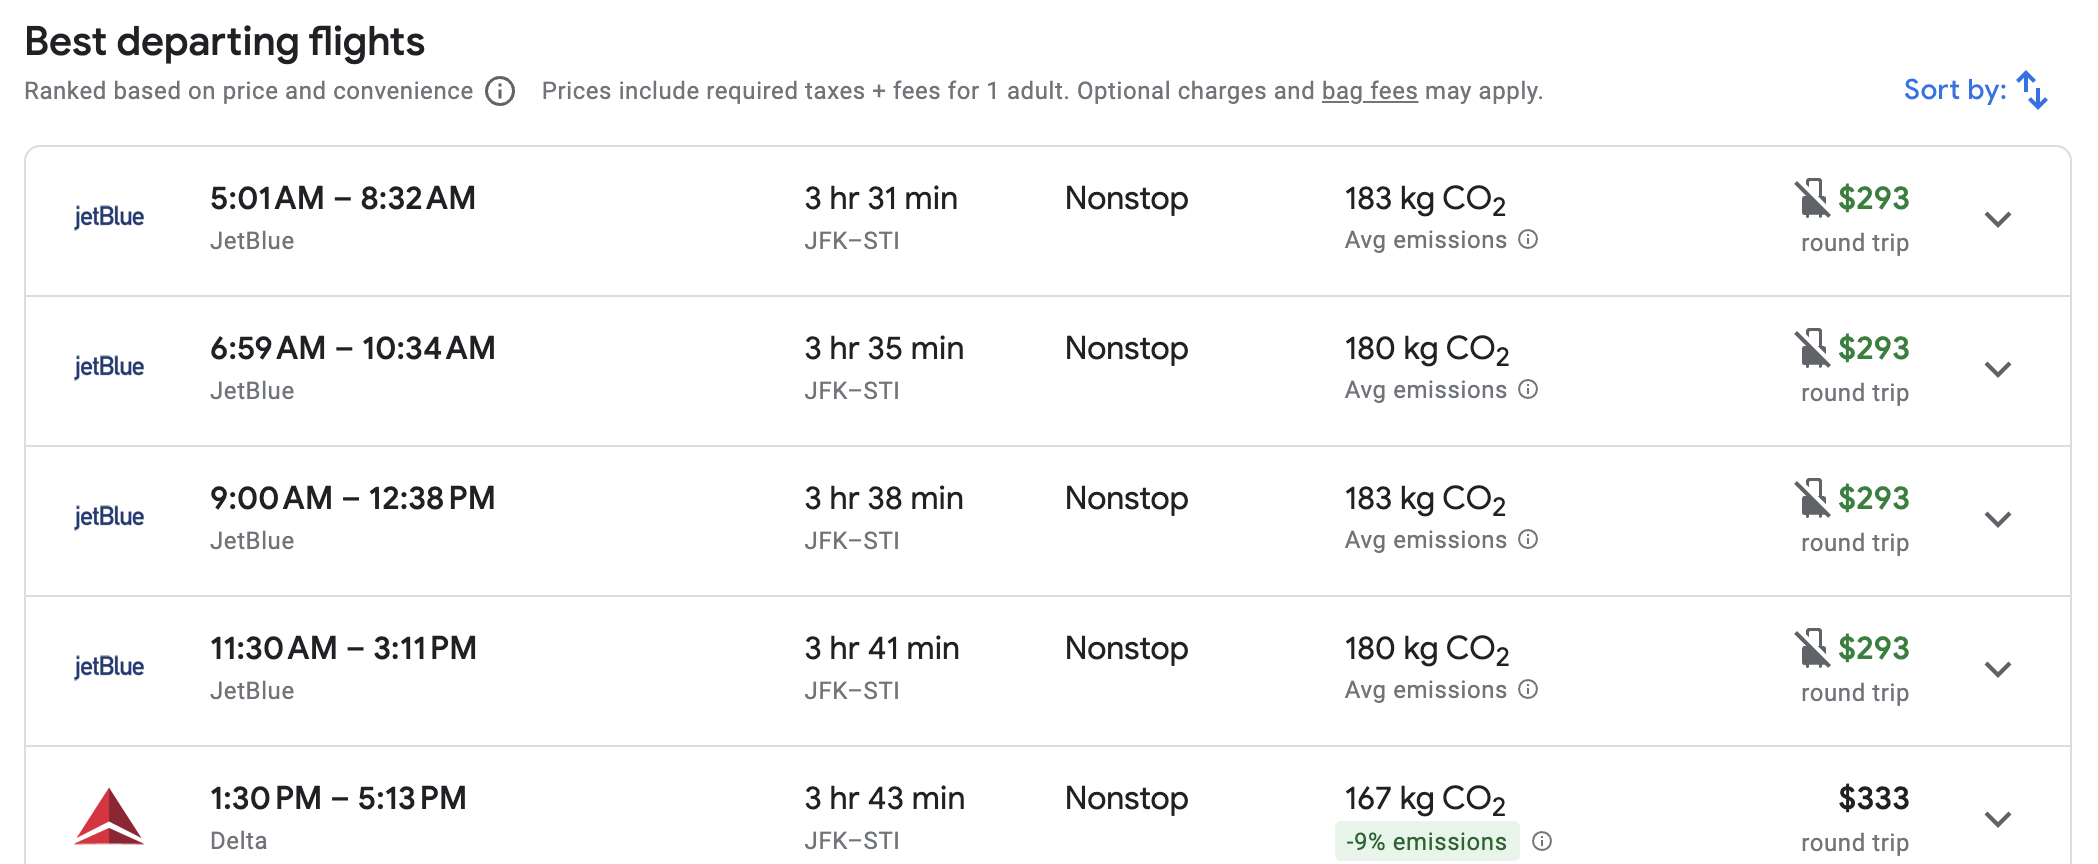2098x864 pixels.
Task: Click info icon next to ranking description
Action: click(500, 91)
